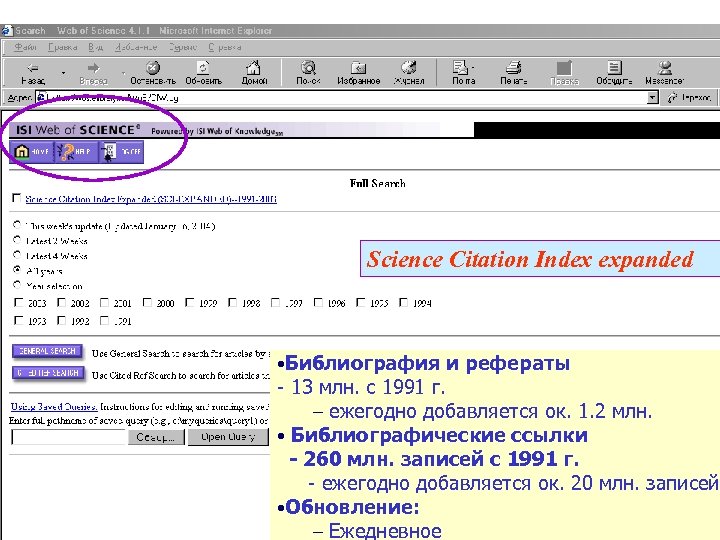Click the Edit (Правка) toolbar icon
720x540 pixels.
point(564,68)
